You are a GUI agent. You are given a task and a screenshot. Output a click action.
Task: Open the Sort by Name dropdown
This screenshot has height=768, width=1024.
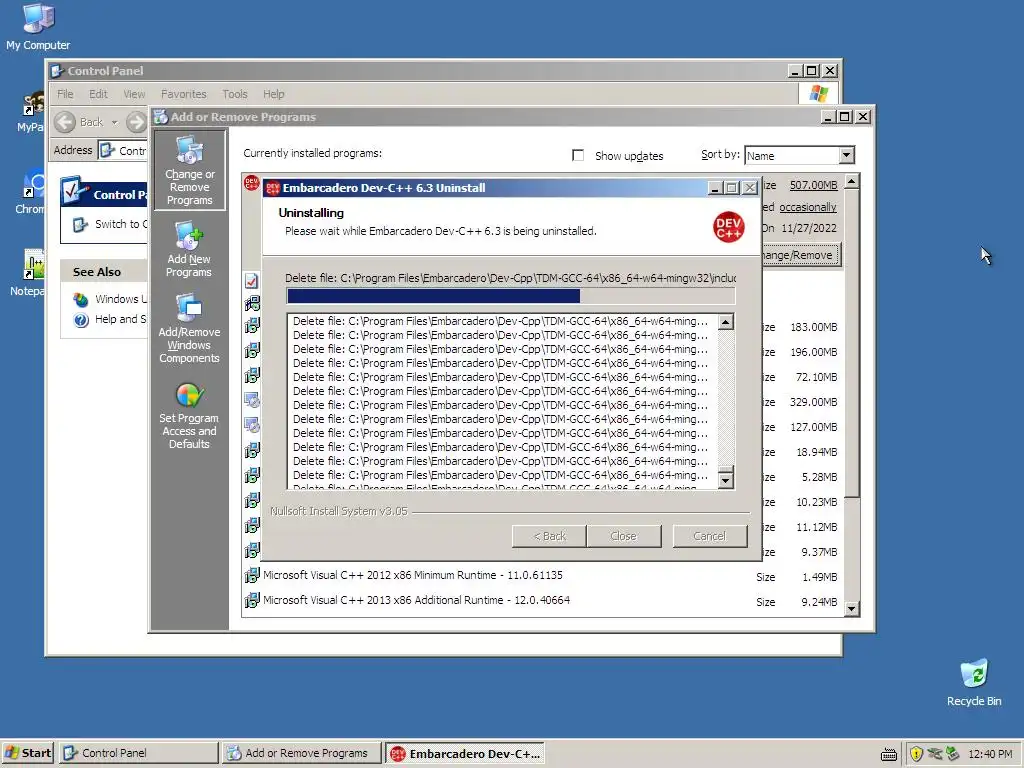tap(846, 155)
